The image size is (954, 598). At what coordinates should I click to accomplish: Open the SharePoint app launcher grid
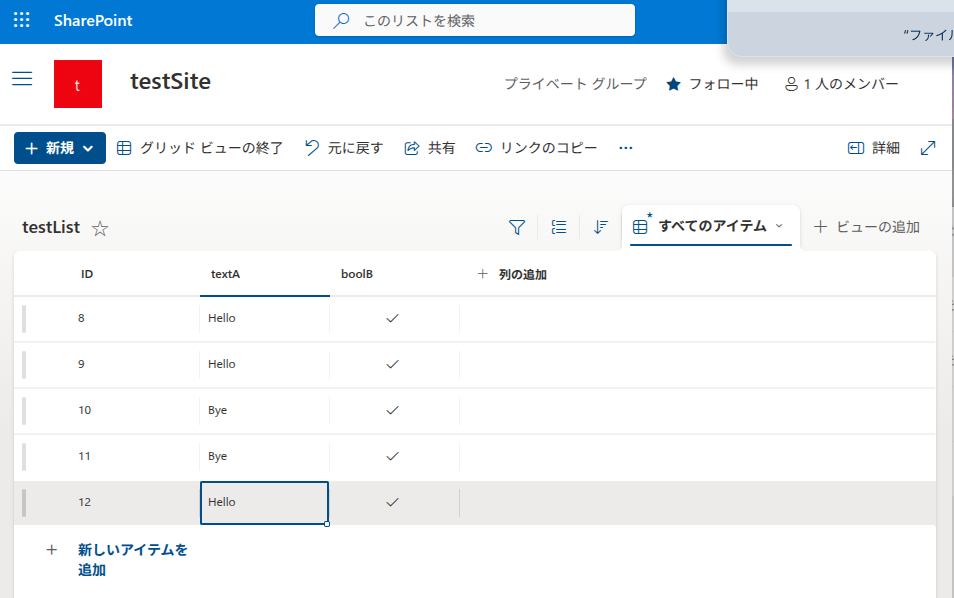click(x=21, y=20)
